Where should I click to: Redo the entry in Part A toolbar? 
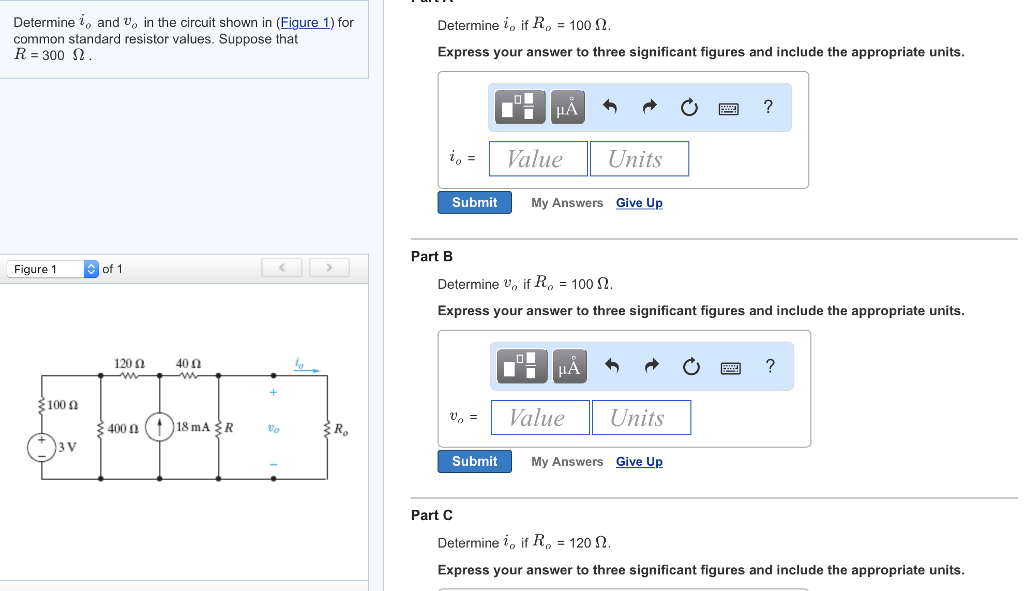click(650, 107)
